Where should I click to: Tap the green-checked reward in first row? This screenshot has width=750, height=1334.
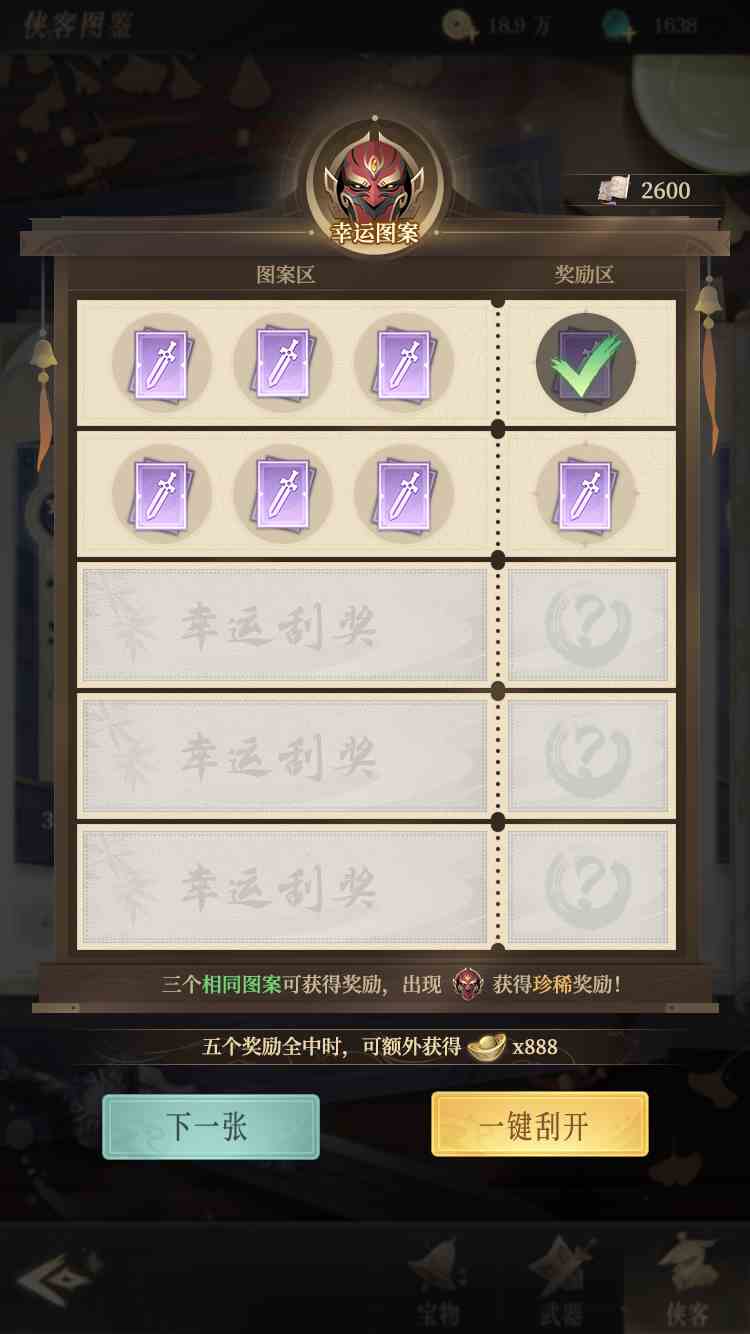[x=586, y=363]
